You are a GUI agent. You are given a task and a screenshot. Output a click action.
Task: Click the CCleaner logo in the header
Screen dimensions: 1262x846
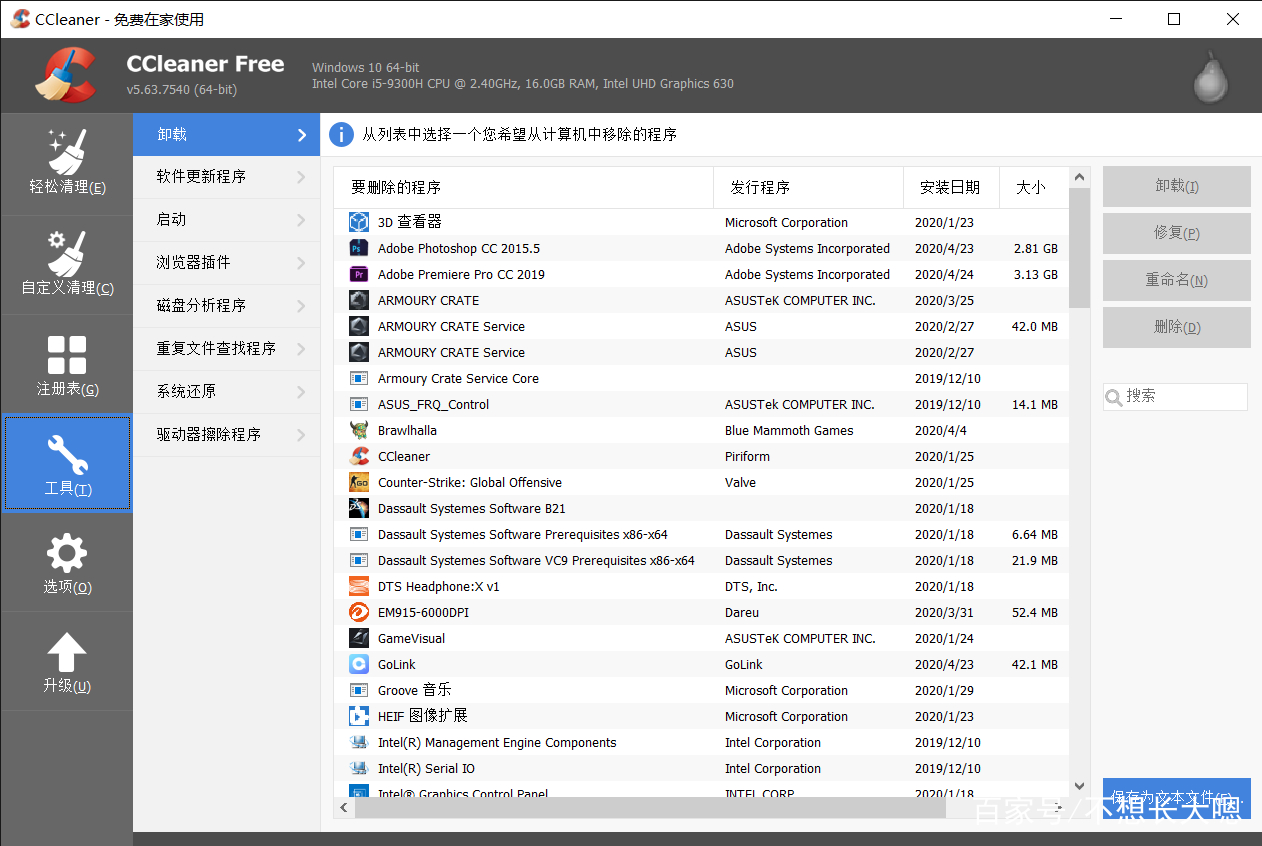65,76
